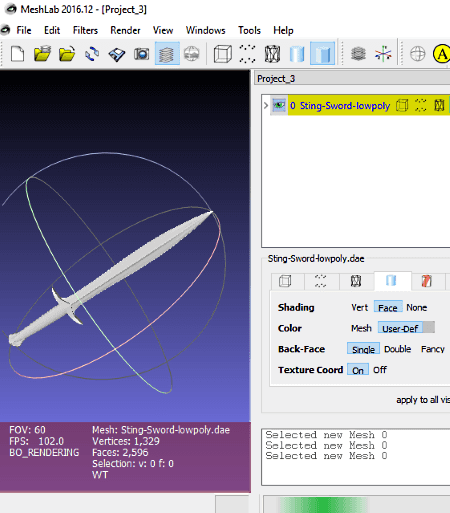
Task: Open the bounding box settings tab
Action: [x=285, y=281]
